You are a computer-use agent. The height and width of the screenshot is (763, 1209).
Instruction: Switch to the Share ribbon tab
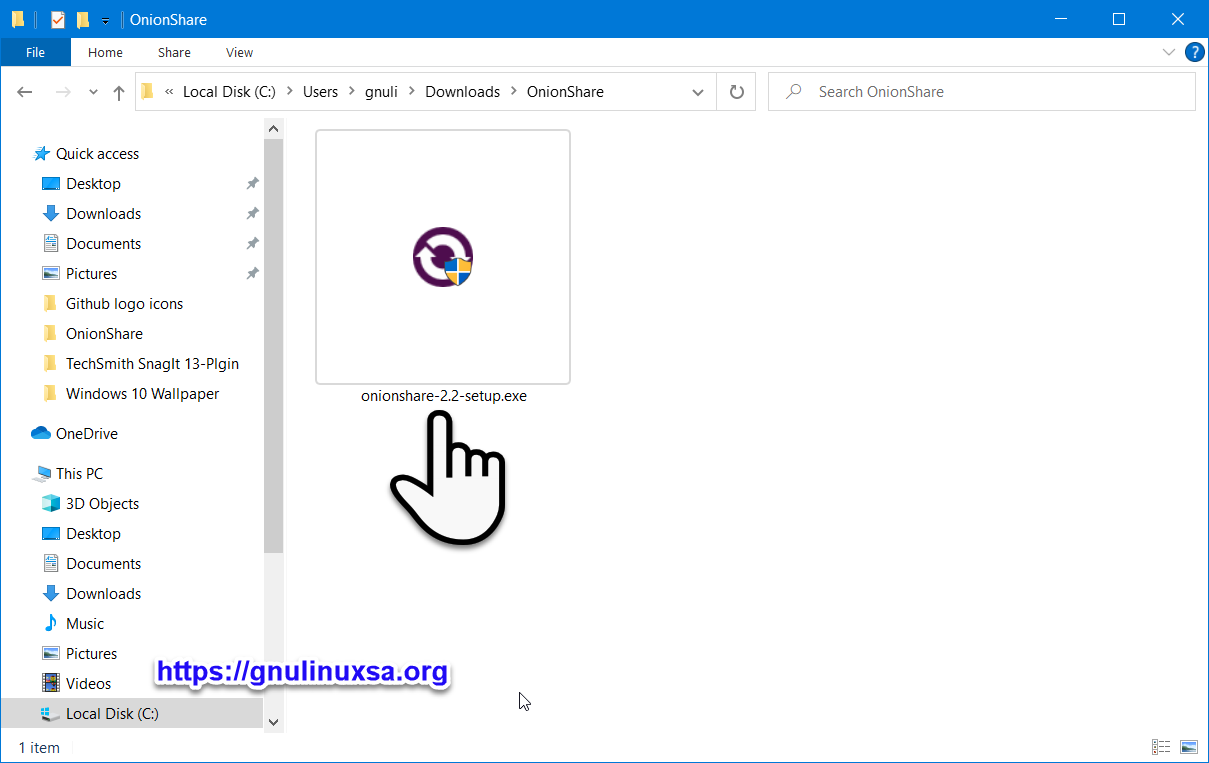(174, 52)
